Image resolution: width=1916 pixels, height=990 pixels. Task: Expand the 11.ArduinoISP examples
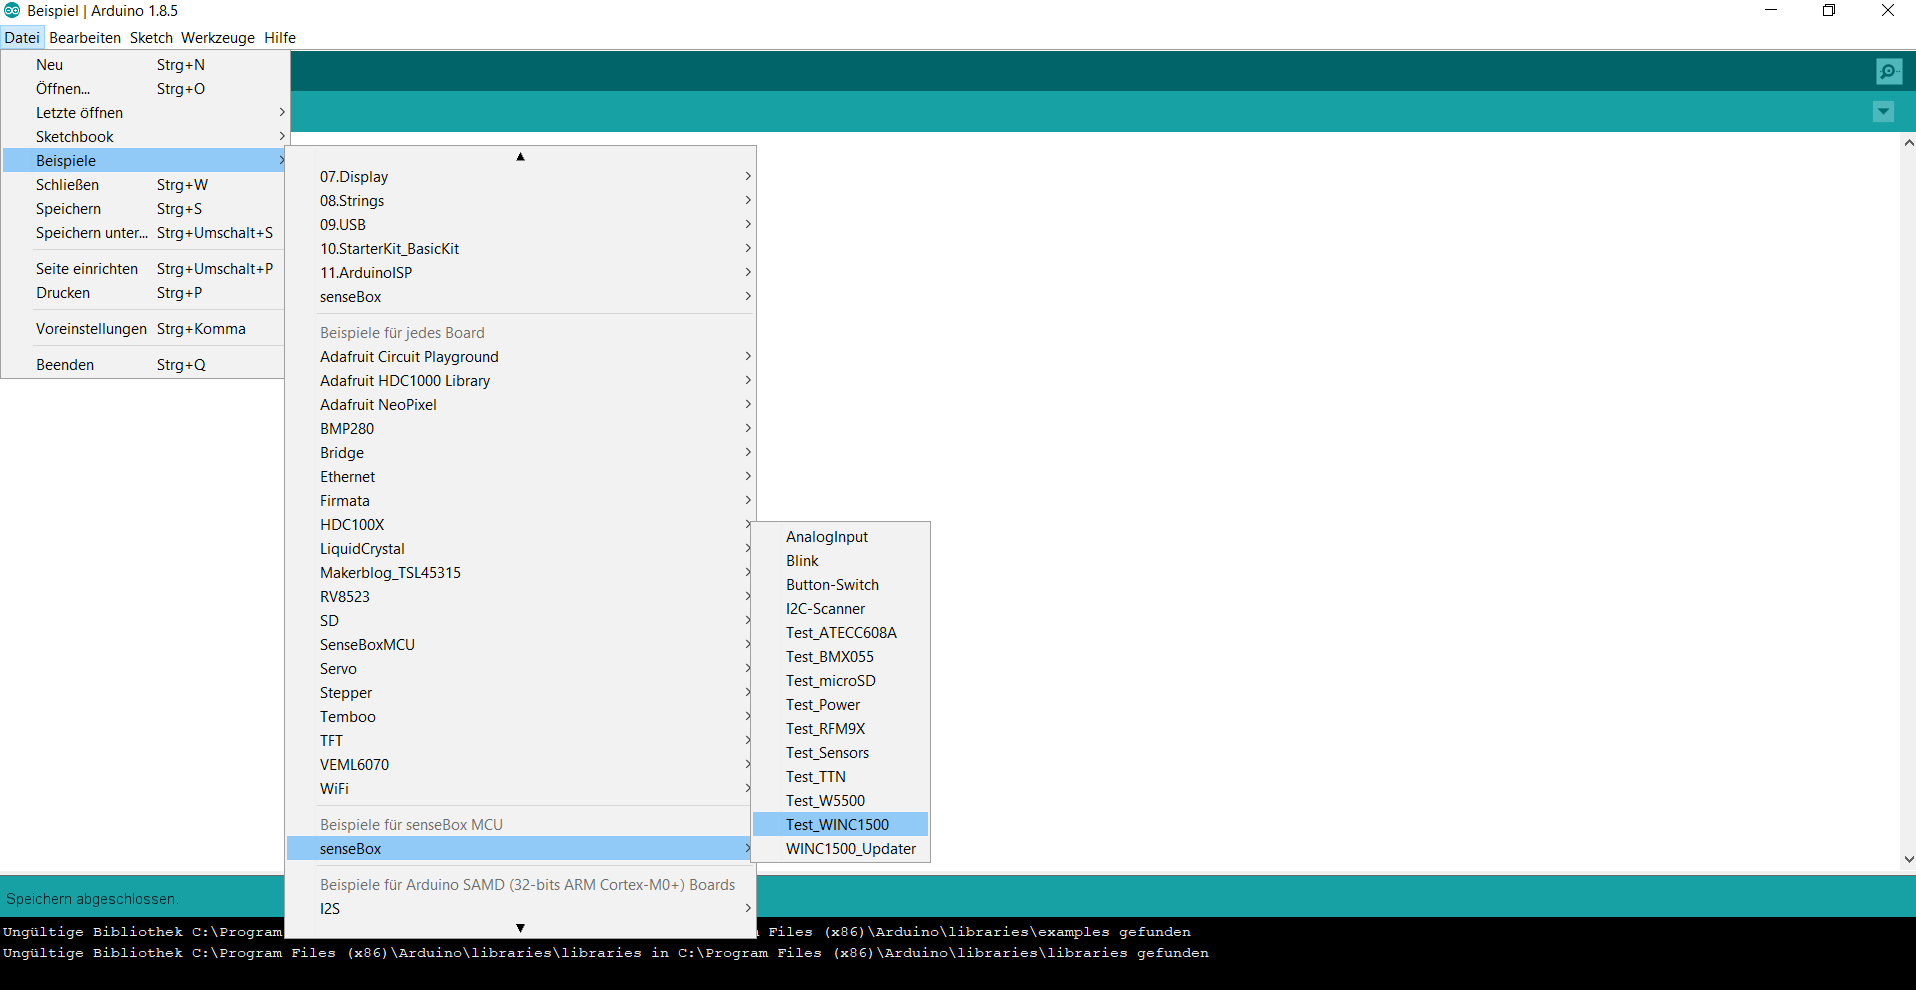(x=521, y=273)
